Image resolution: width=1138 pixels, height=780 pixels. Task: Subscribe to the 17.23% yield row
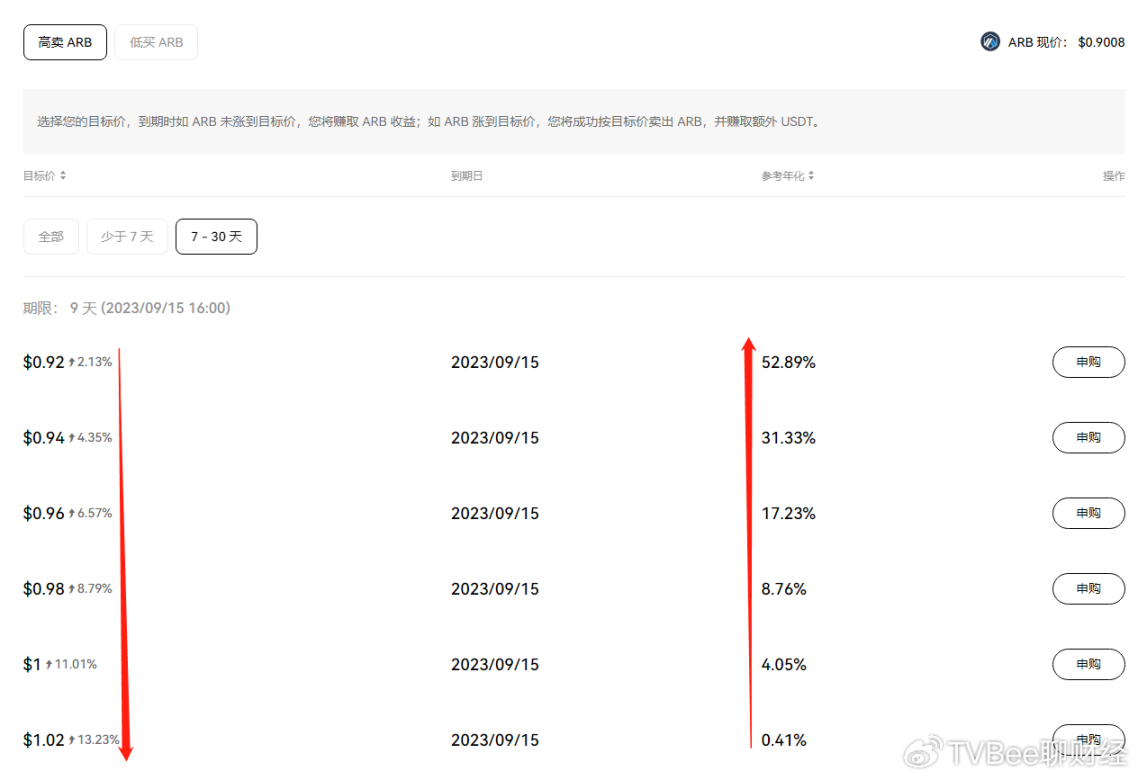(x=1088, y=513)
